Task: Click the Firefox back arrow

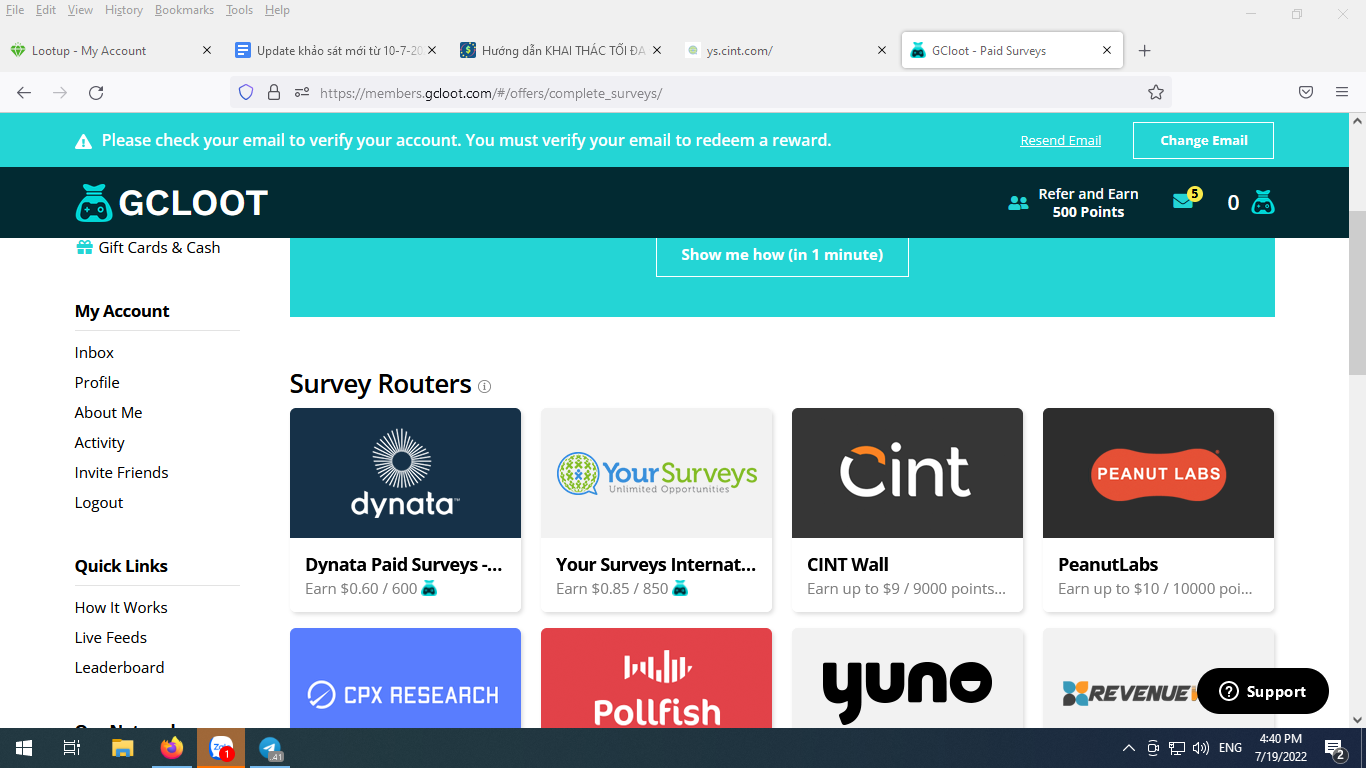Action: pos(24,93)
